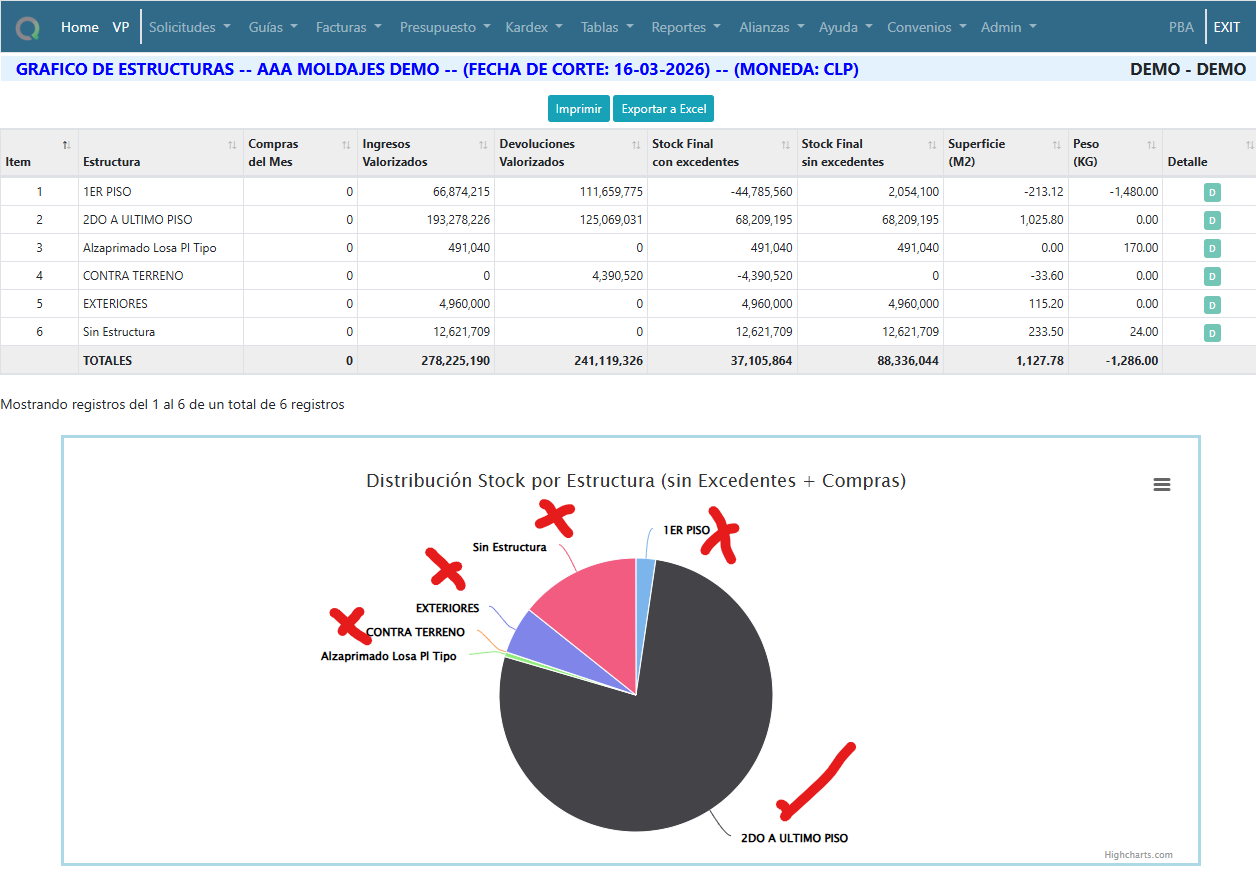This screenshot has width=1256, height=877.
Task: Open detail icon for 2DO A ULTIMO PISO
Action: (x=1211, y=220)
